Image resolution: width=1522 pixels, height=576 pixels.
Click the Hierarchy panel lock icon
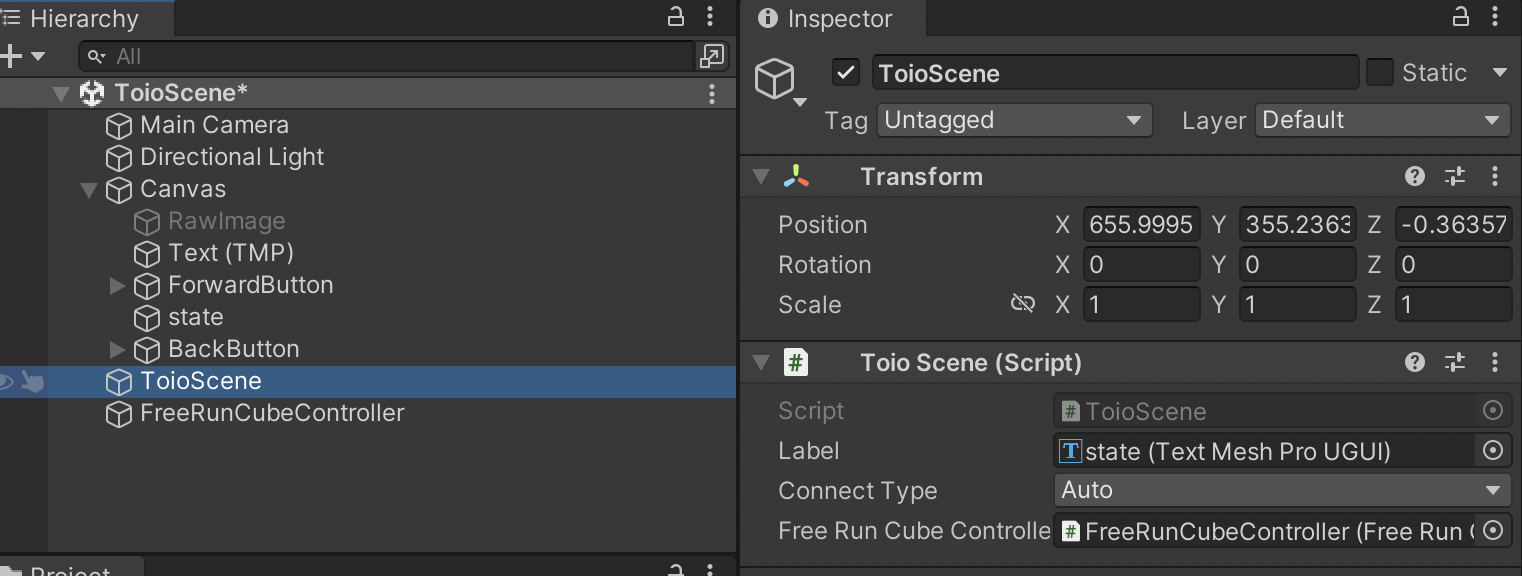point(676,17)
